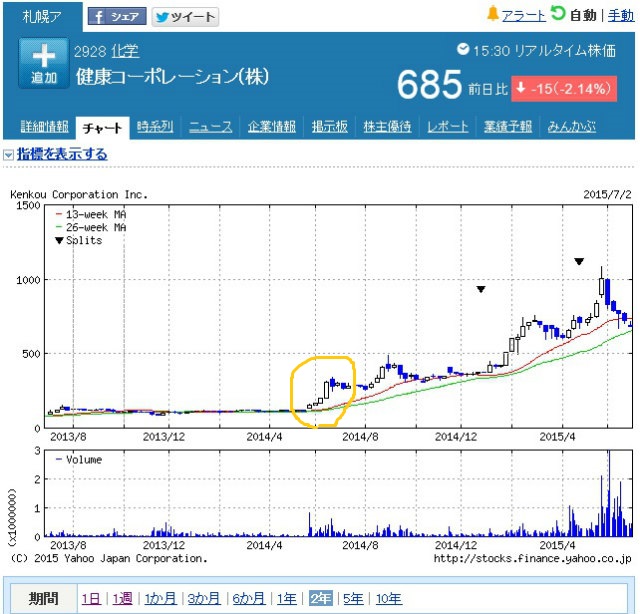Click the 健康コーポレーション(株) company name
This screenshot has height=614, width=640.
coord(172,77)
